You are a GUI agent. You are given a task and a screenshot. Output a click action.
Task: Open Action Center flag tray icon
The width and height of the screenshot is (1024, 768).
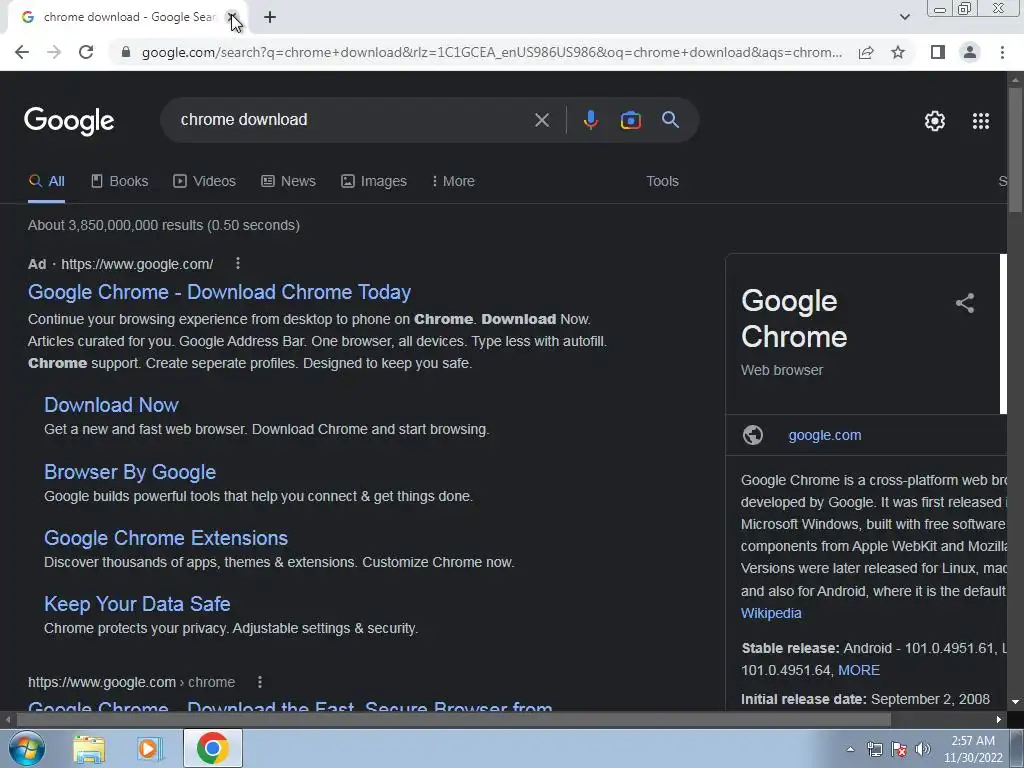pos(899,750)
